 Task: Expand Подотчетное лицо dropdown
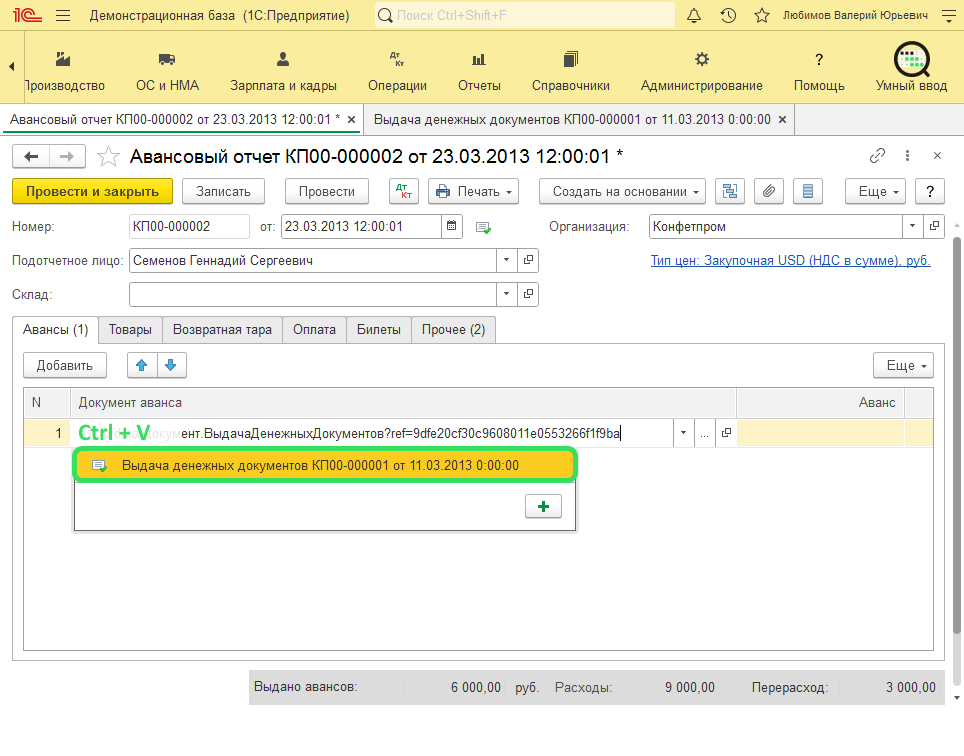tap(506, 260)
